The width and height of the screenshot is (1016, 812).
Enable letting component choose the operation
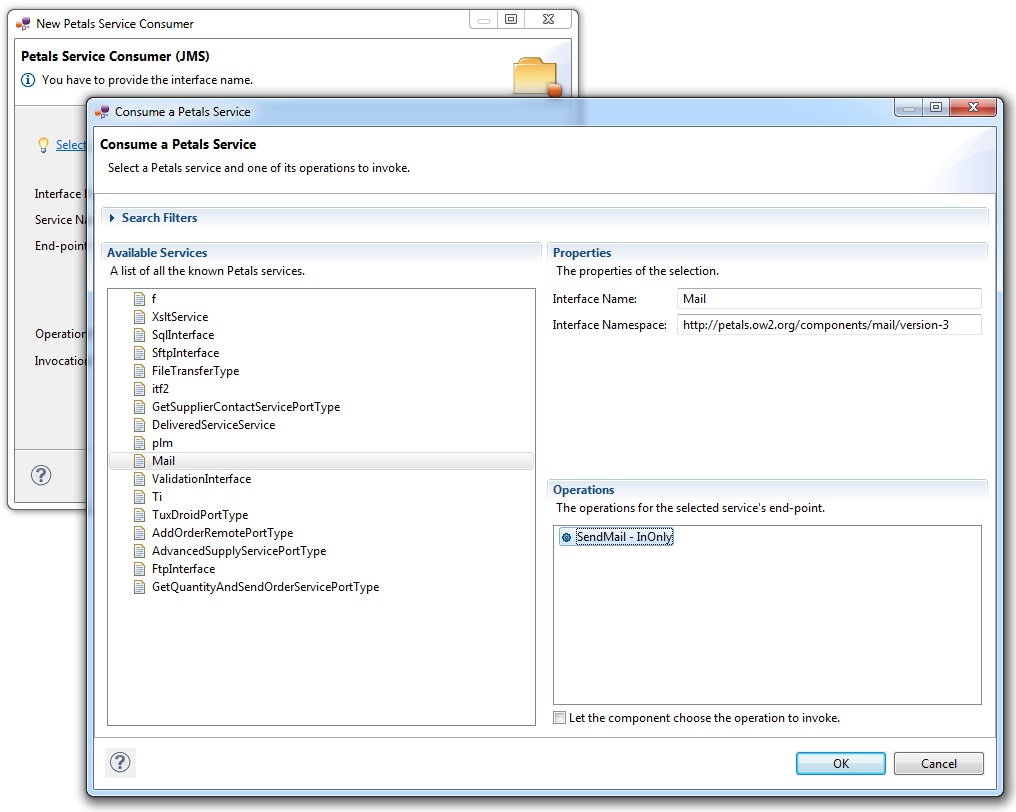pyautogui.click(x=559, y=718)
